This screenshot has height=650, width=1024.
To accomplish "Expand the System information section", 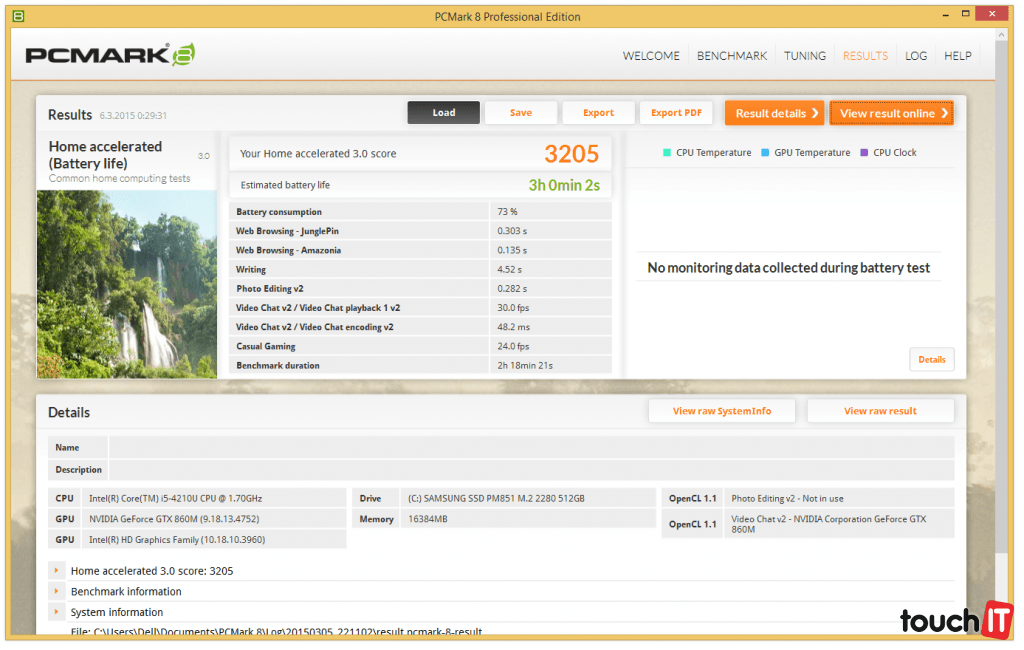I will [x=57, y=612].
